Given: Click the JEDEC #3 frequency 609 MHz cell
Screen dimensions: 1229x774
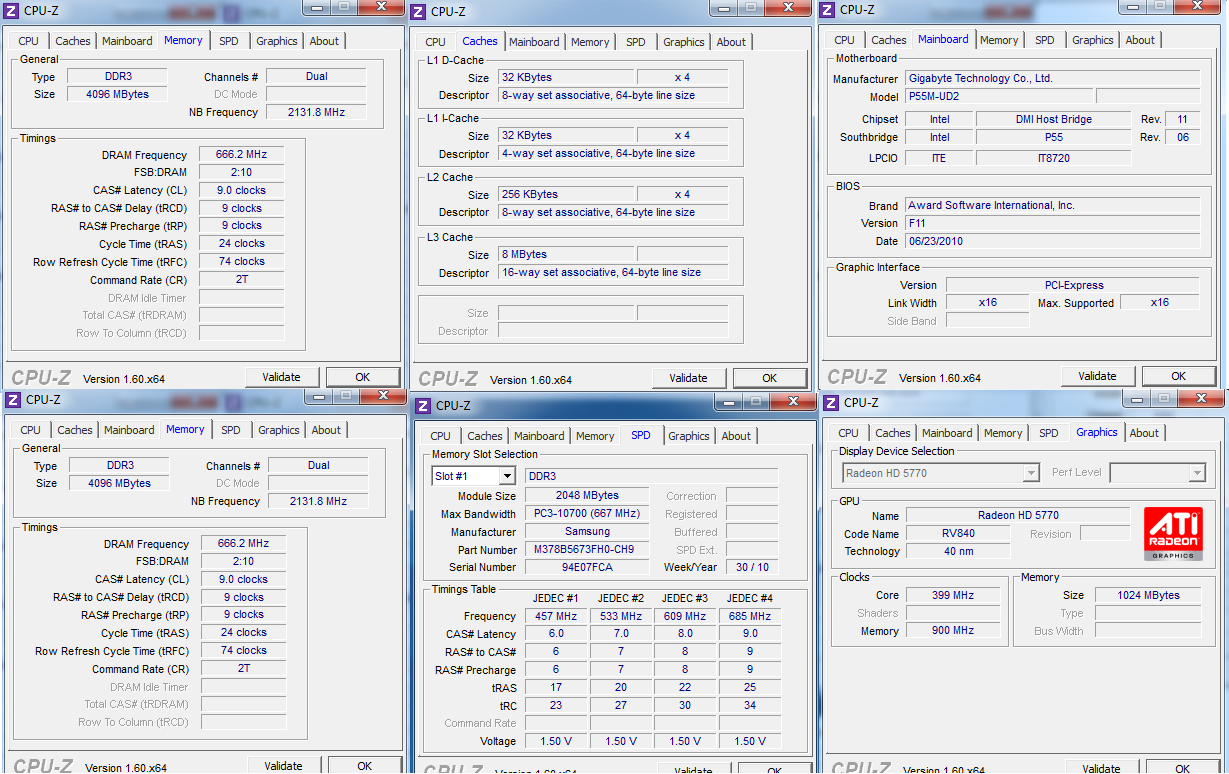Looking at the screenshot, I should (x=685, y=616).
